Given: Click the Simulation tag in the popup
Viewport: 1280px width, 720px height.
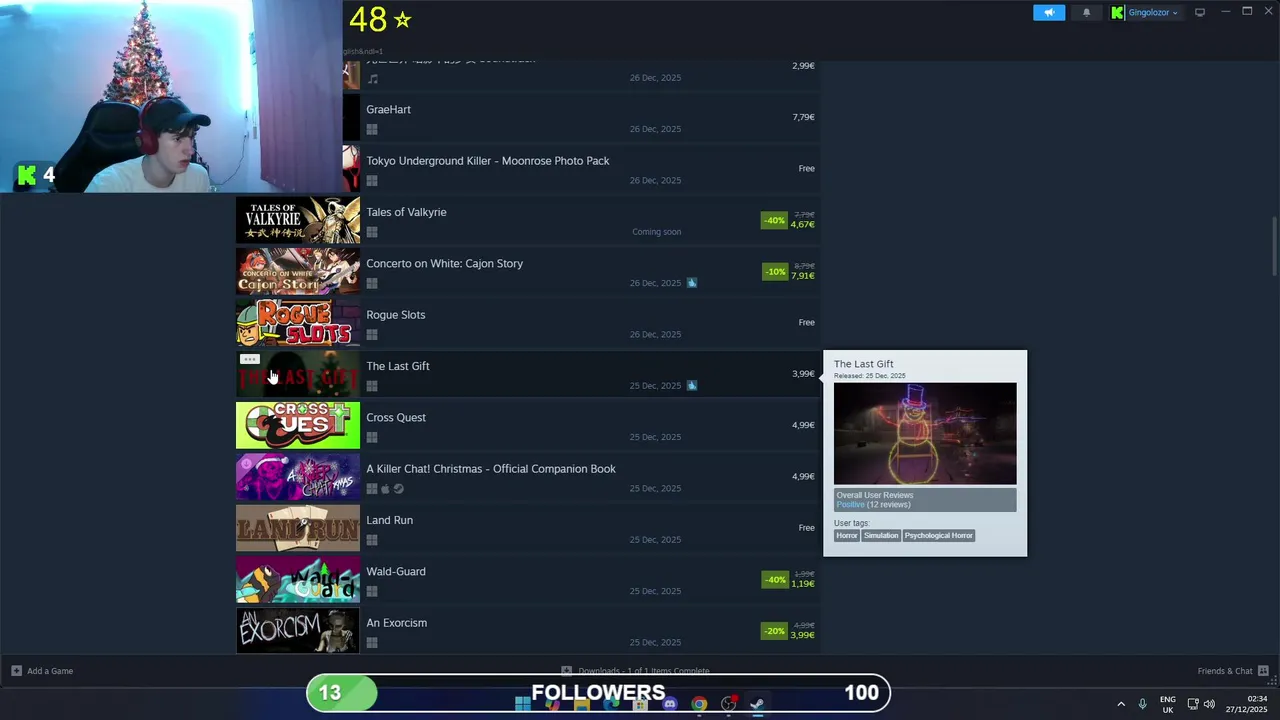Looking at the screenshot, I should coord(881,536).
